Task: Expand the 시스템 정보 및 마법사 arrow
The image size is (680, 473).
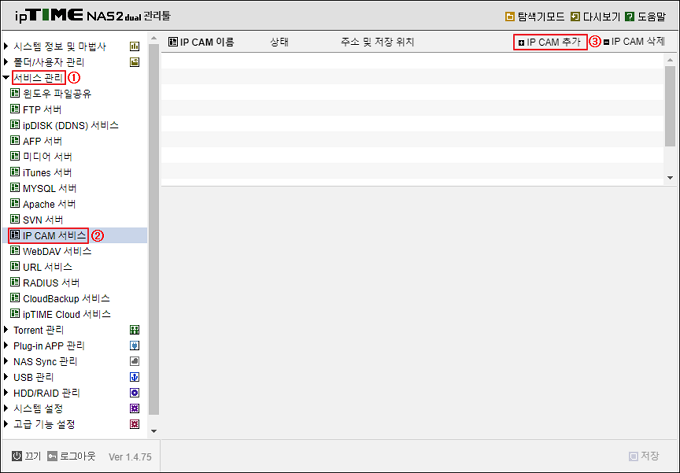Action: (6, 46)
